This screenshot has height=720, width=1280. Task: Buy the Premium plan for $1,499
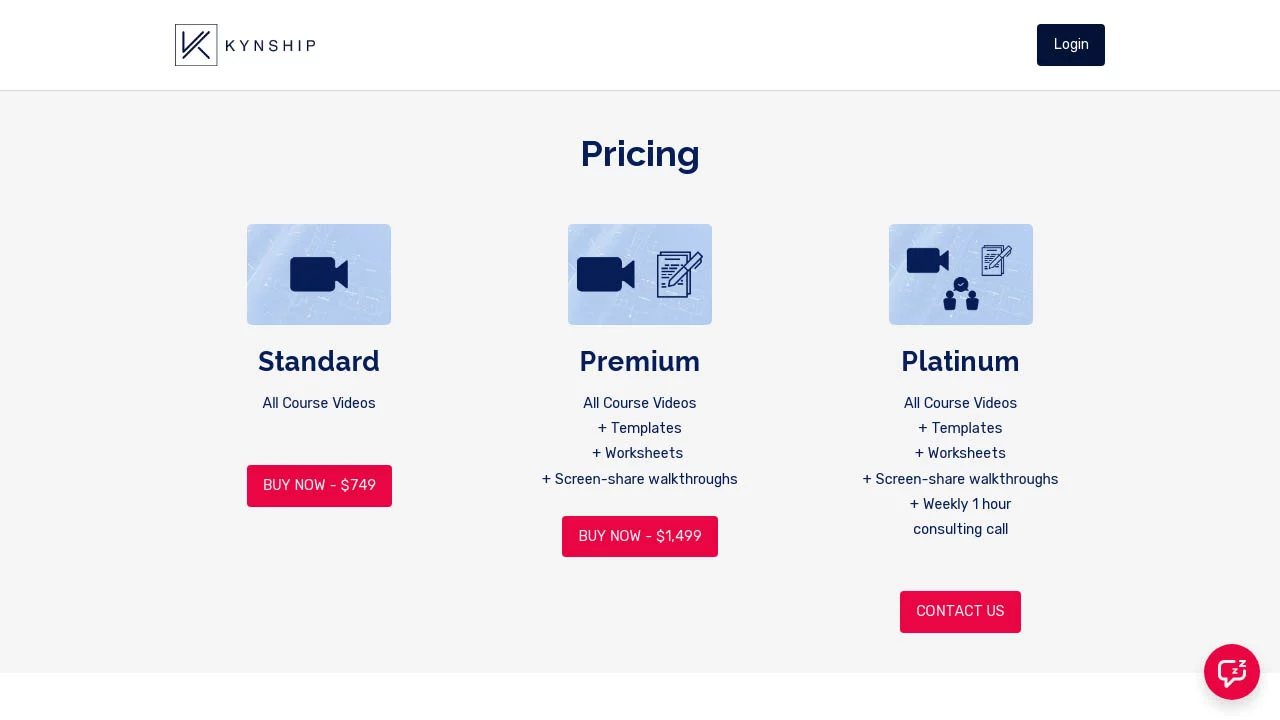640,537
